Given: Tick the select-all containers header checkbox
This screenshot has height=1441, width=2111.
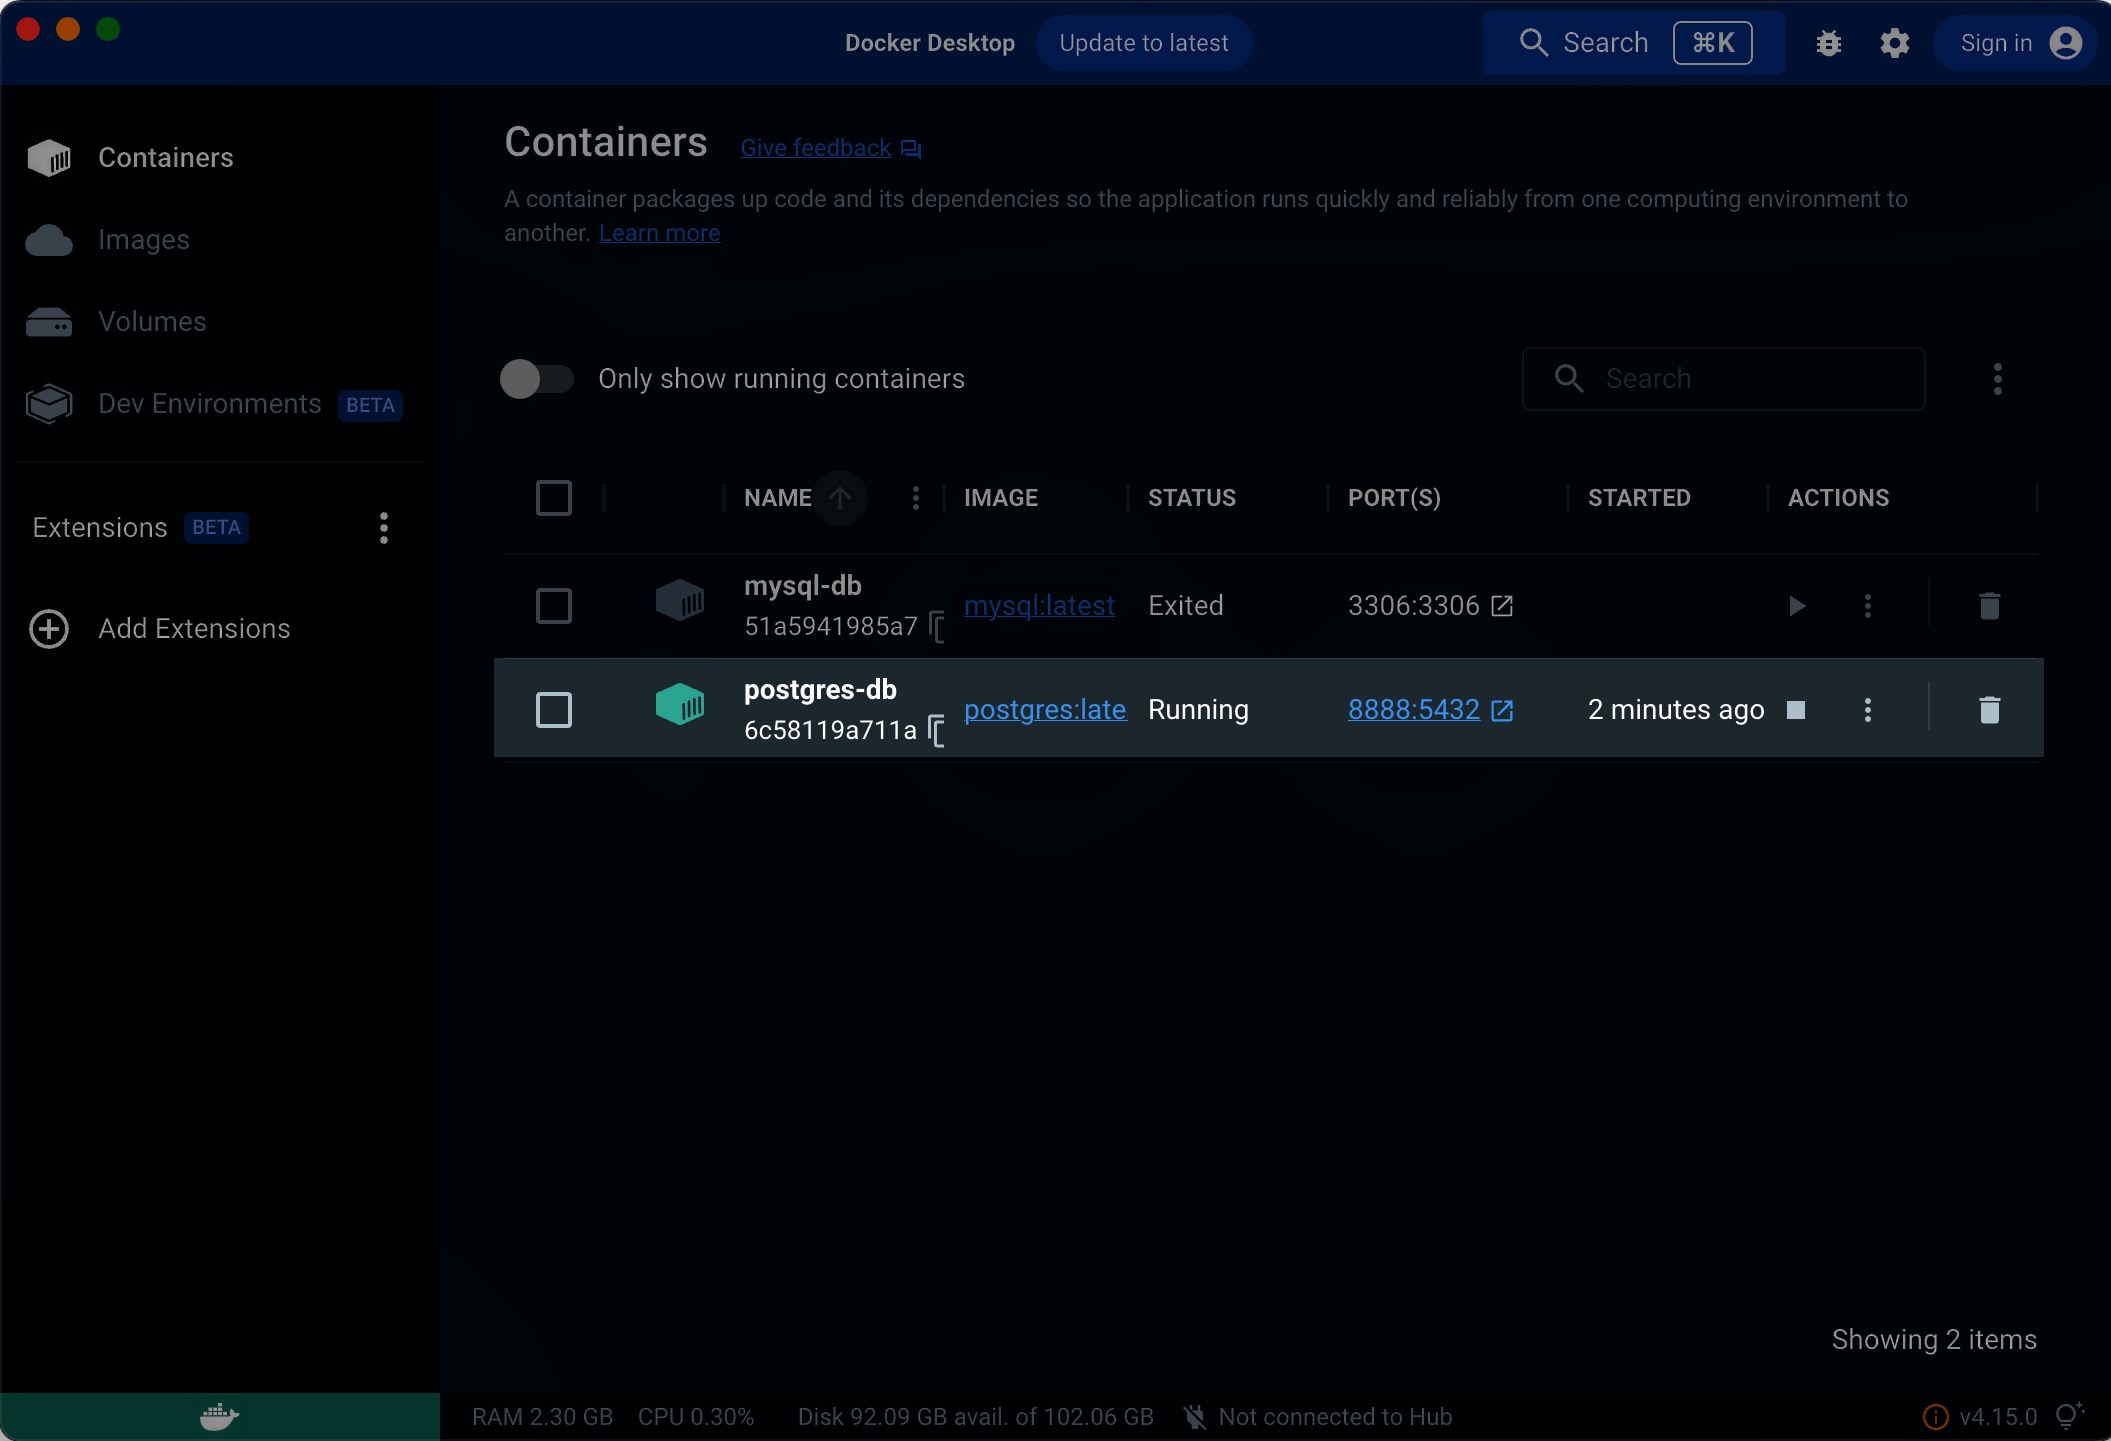Looking at the screenshot, I should coord(554,498).
